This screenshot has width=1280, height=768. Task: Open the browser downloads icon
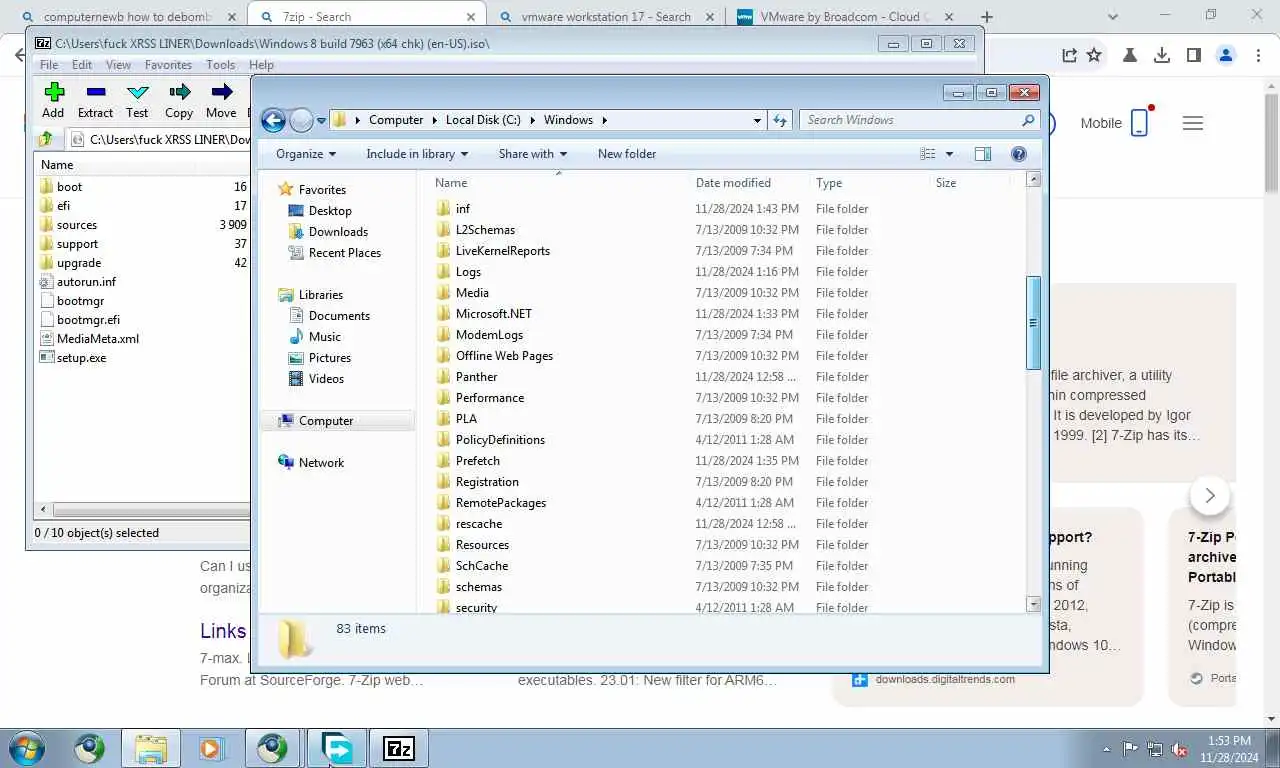point(1161,55)
